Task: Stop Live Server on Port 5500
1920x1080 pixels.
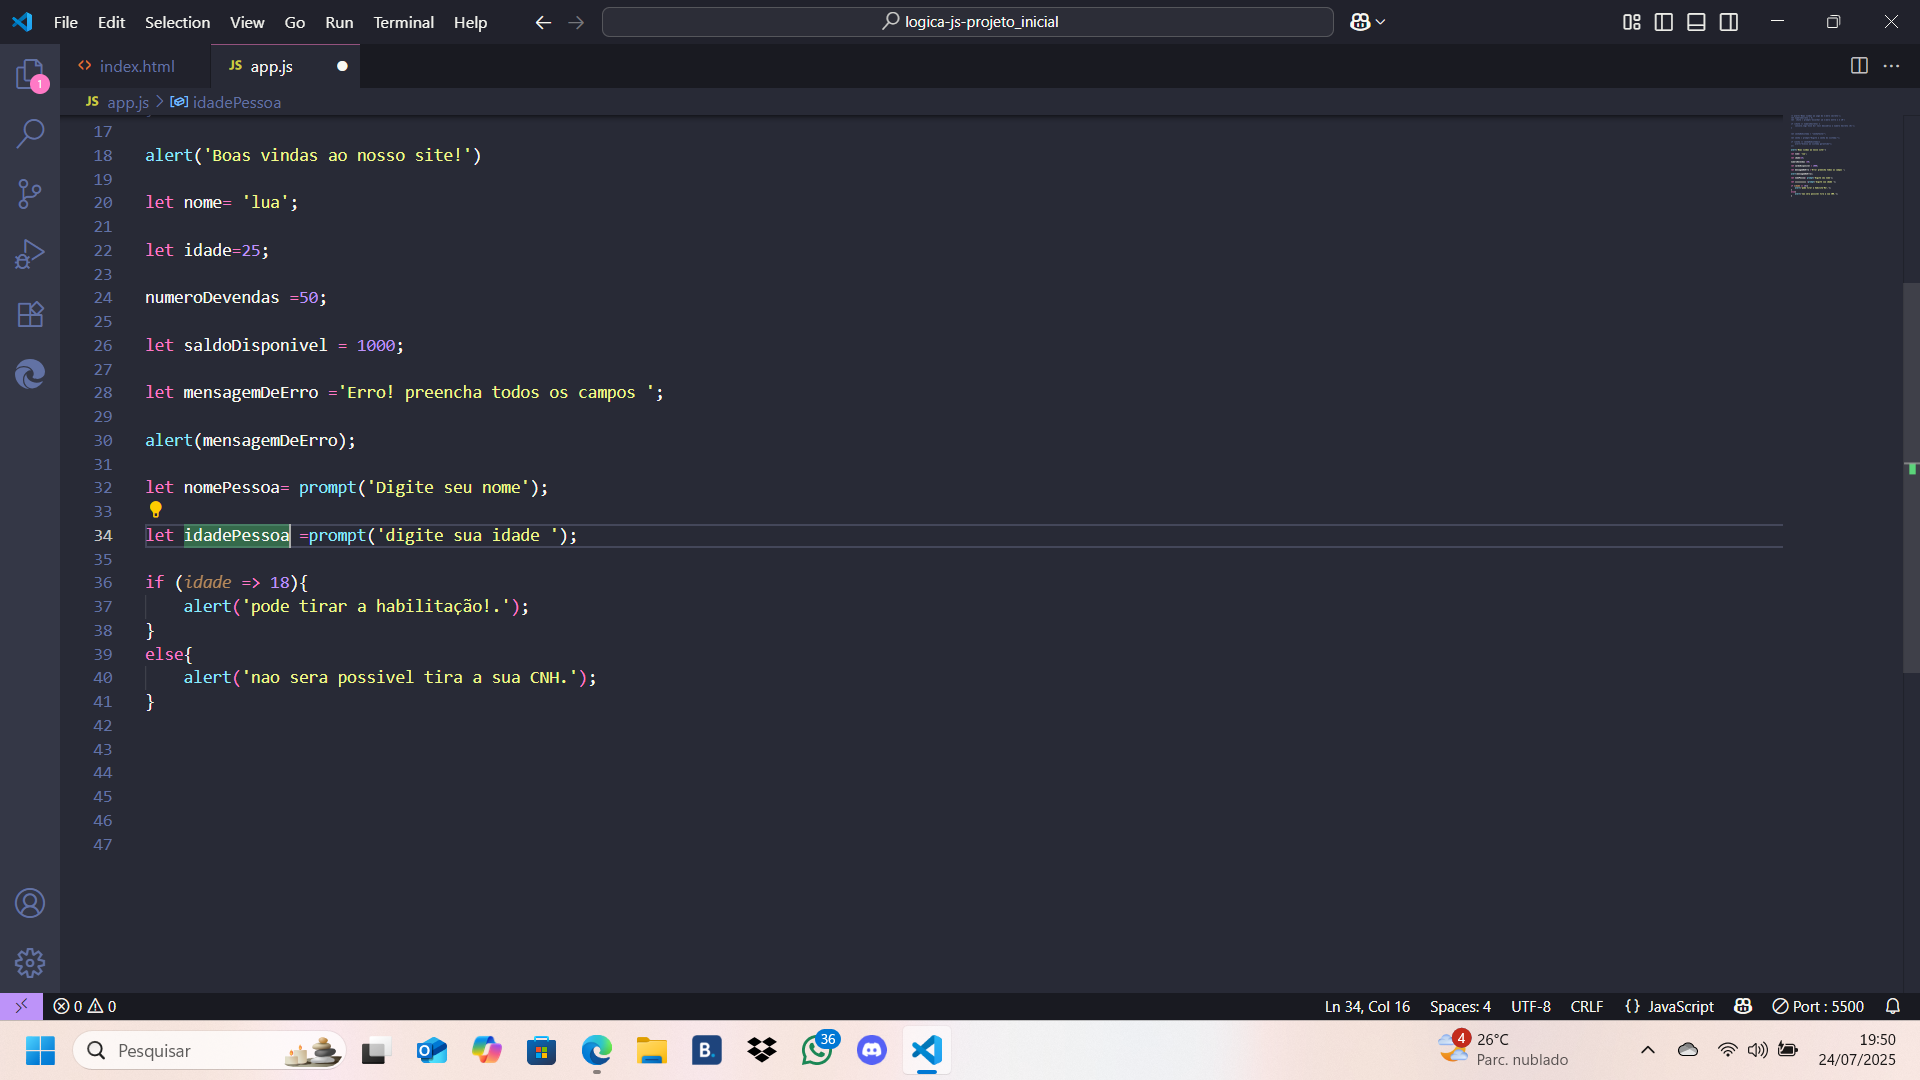Action: [x=1818, y=1006]
